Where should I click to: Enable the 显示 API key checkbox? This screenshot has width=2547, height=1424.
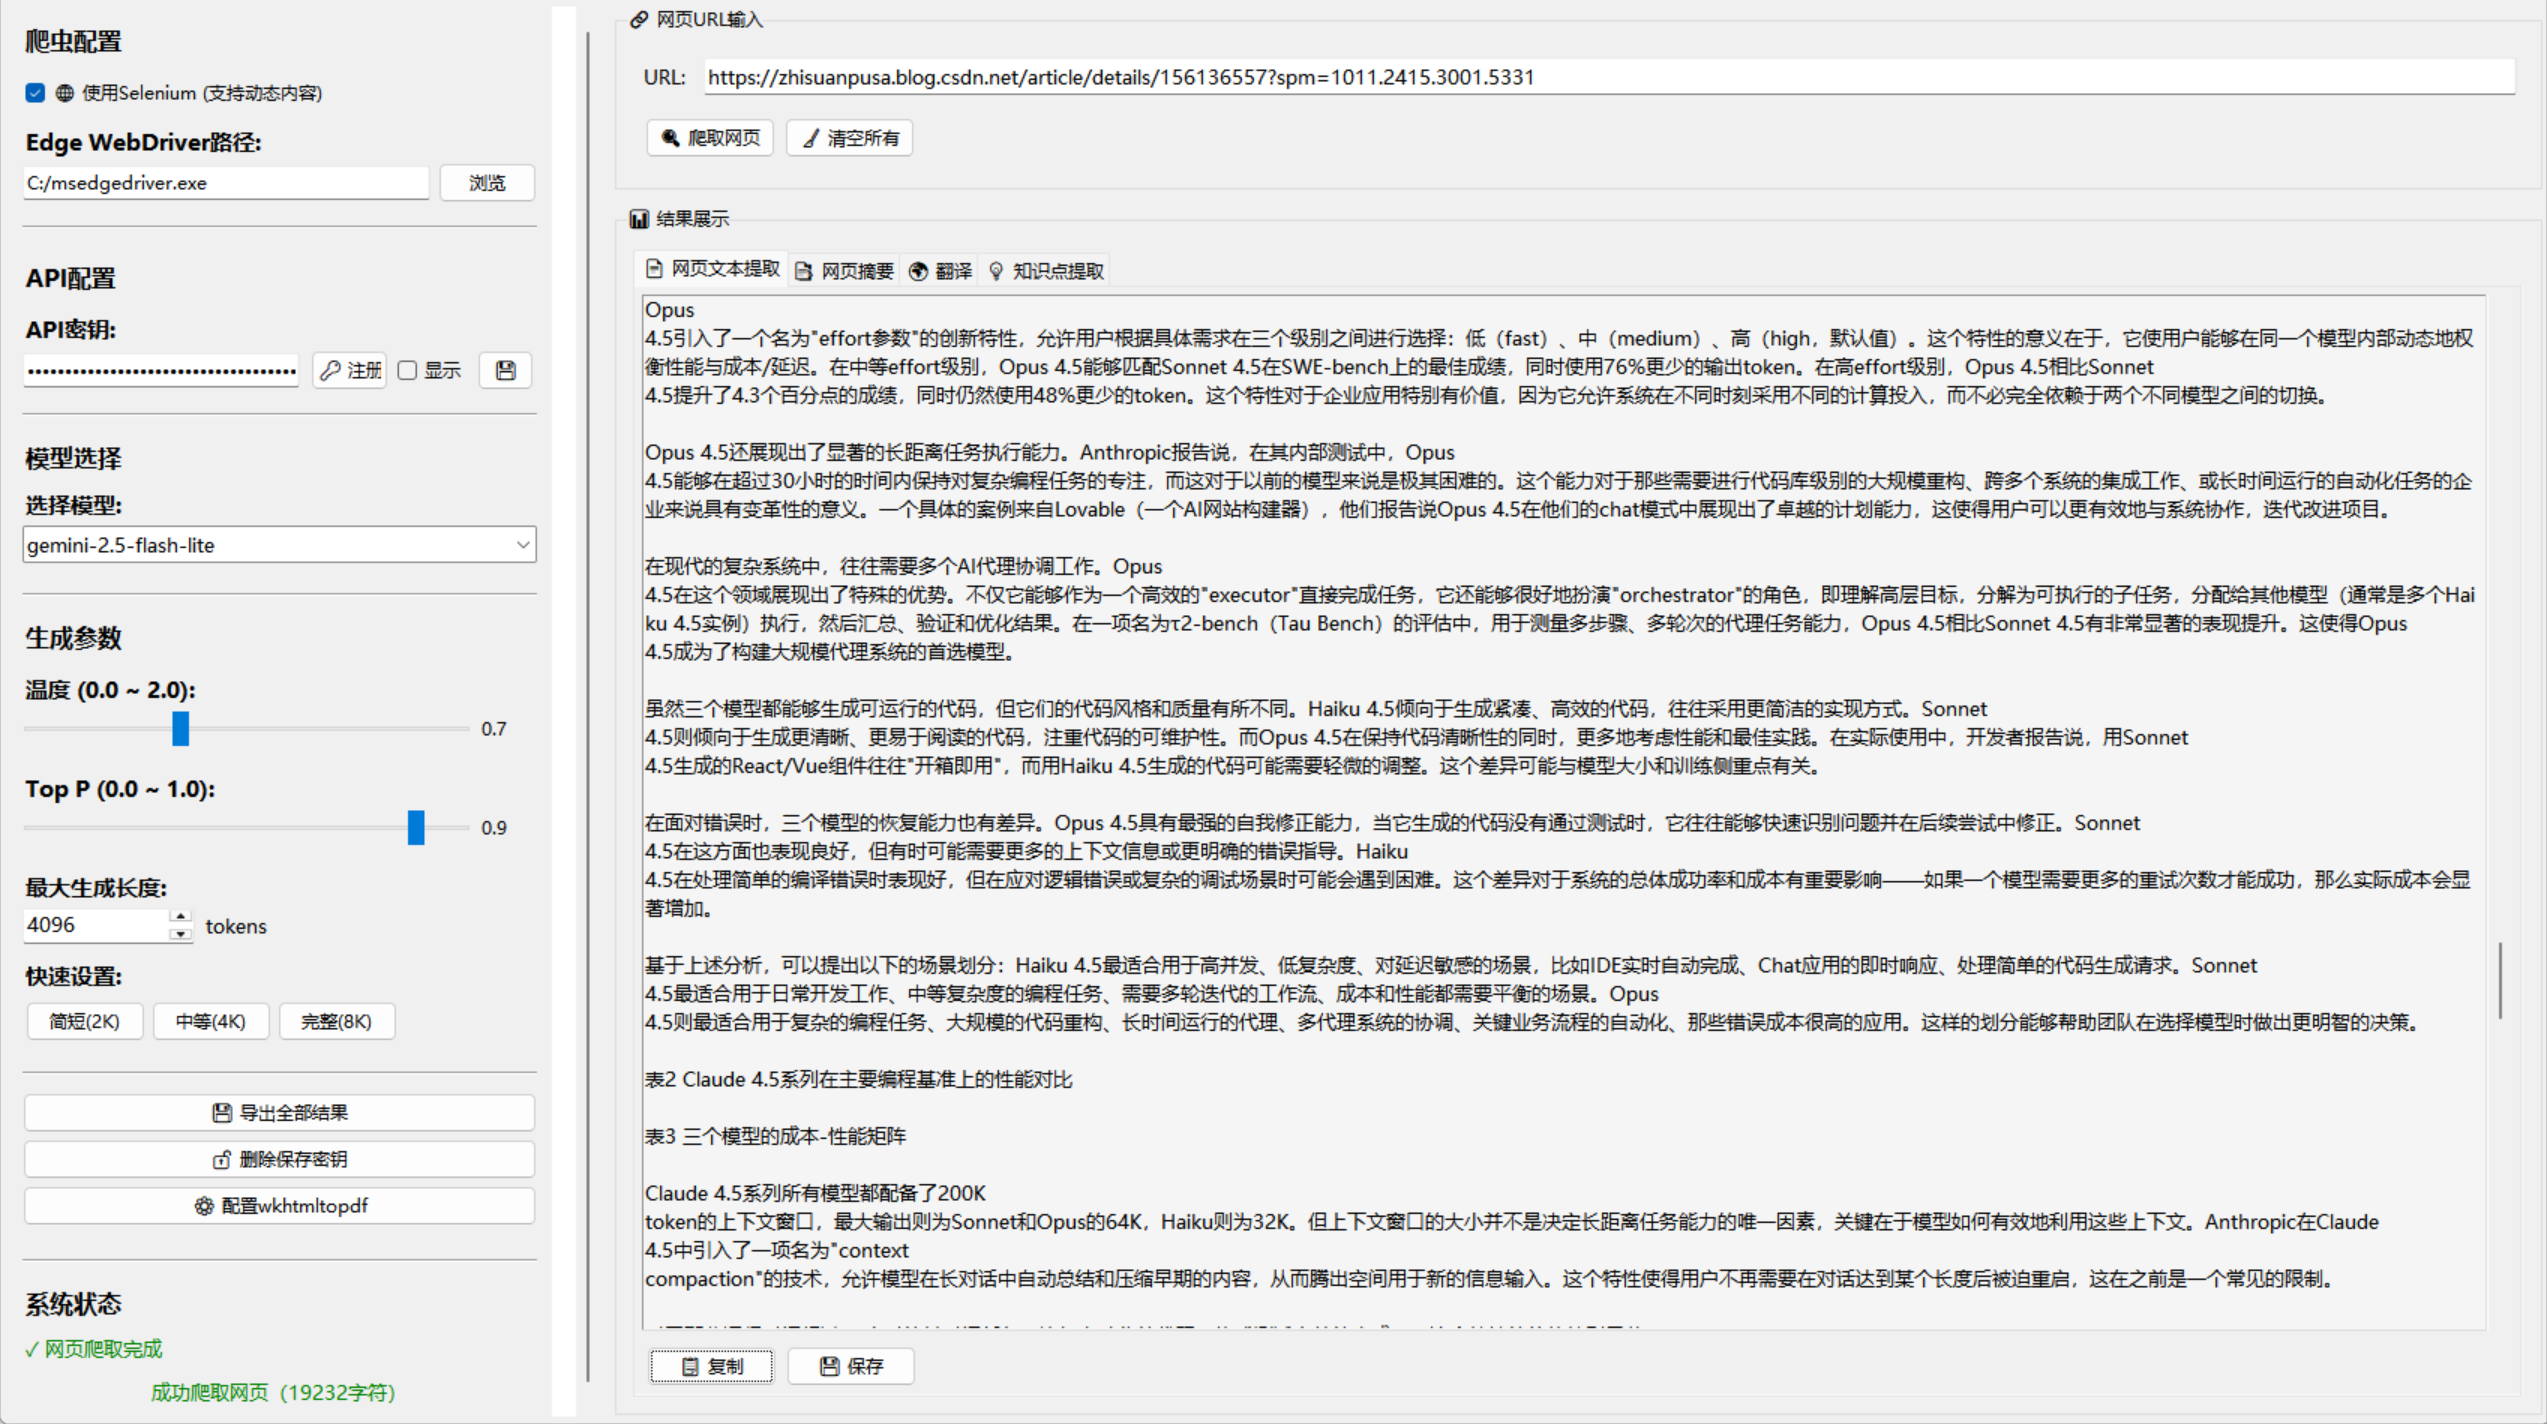(408, 371)
